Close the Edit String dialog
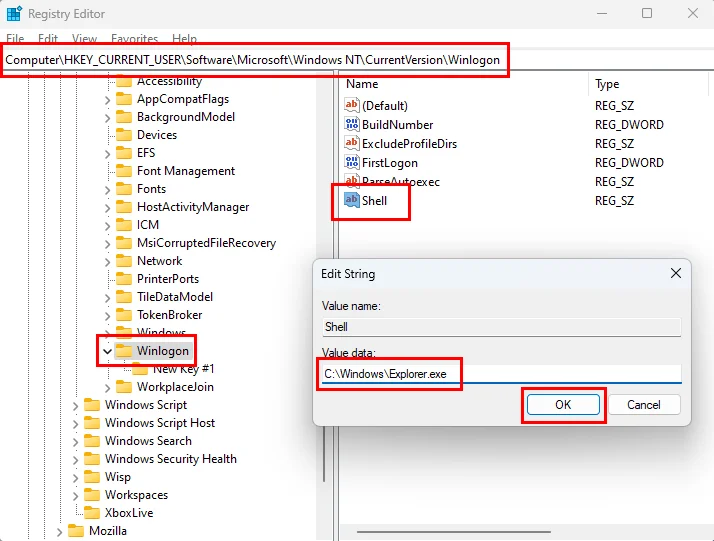Screen dimensions: 714x541 point(676,273)
